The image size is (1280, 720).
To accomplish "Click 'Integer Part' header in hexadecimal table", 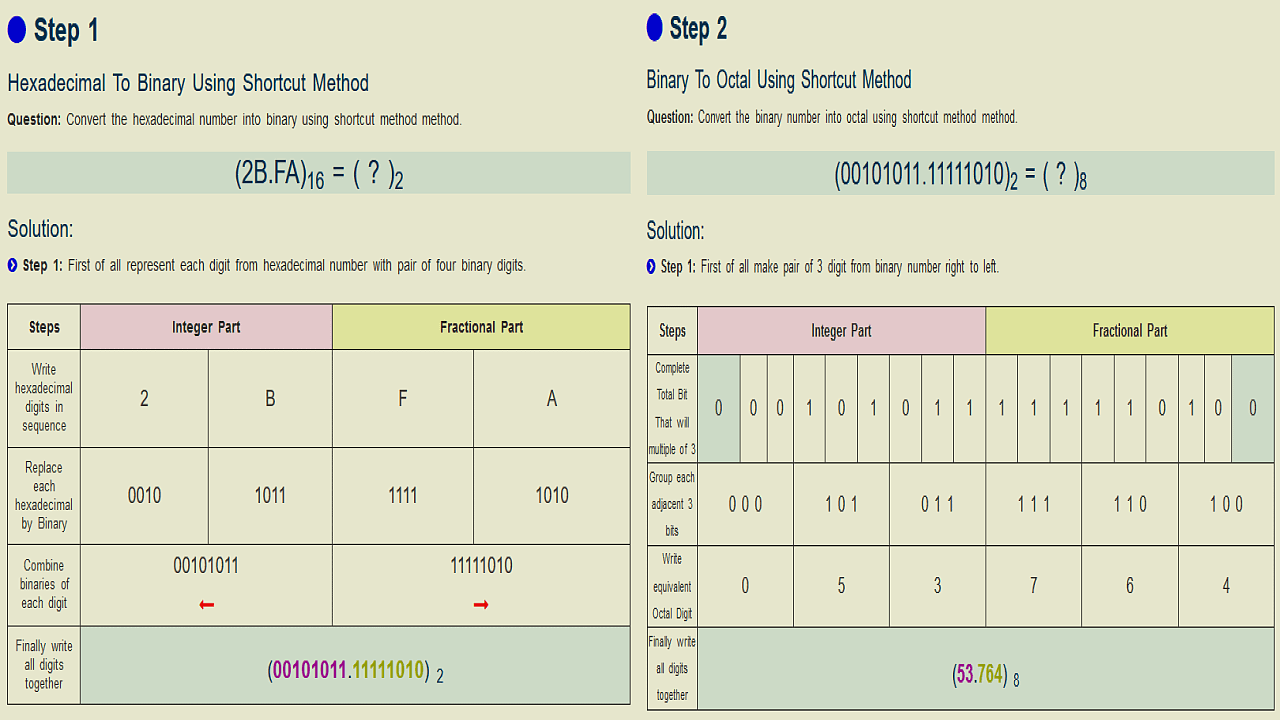I will click(x=206, y=327).
